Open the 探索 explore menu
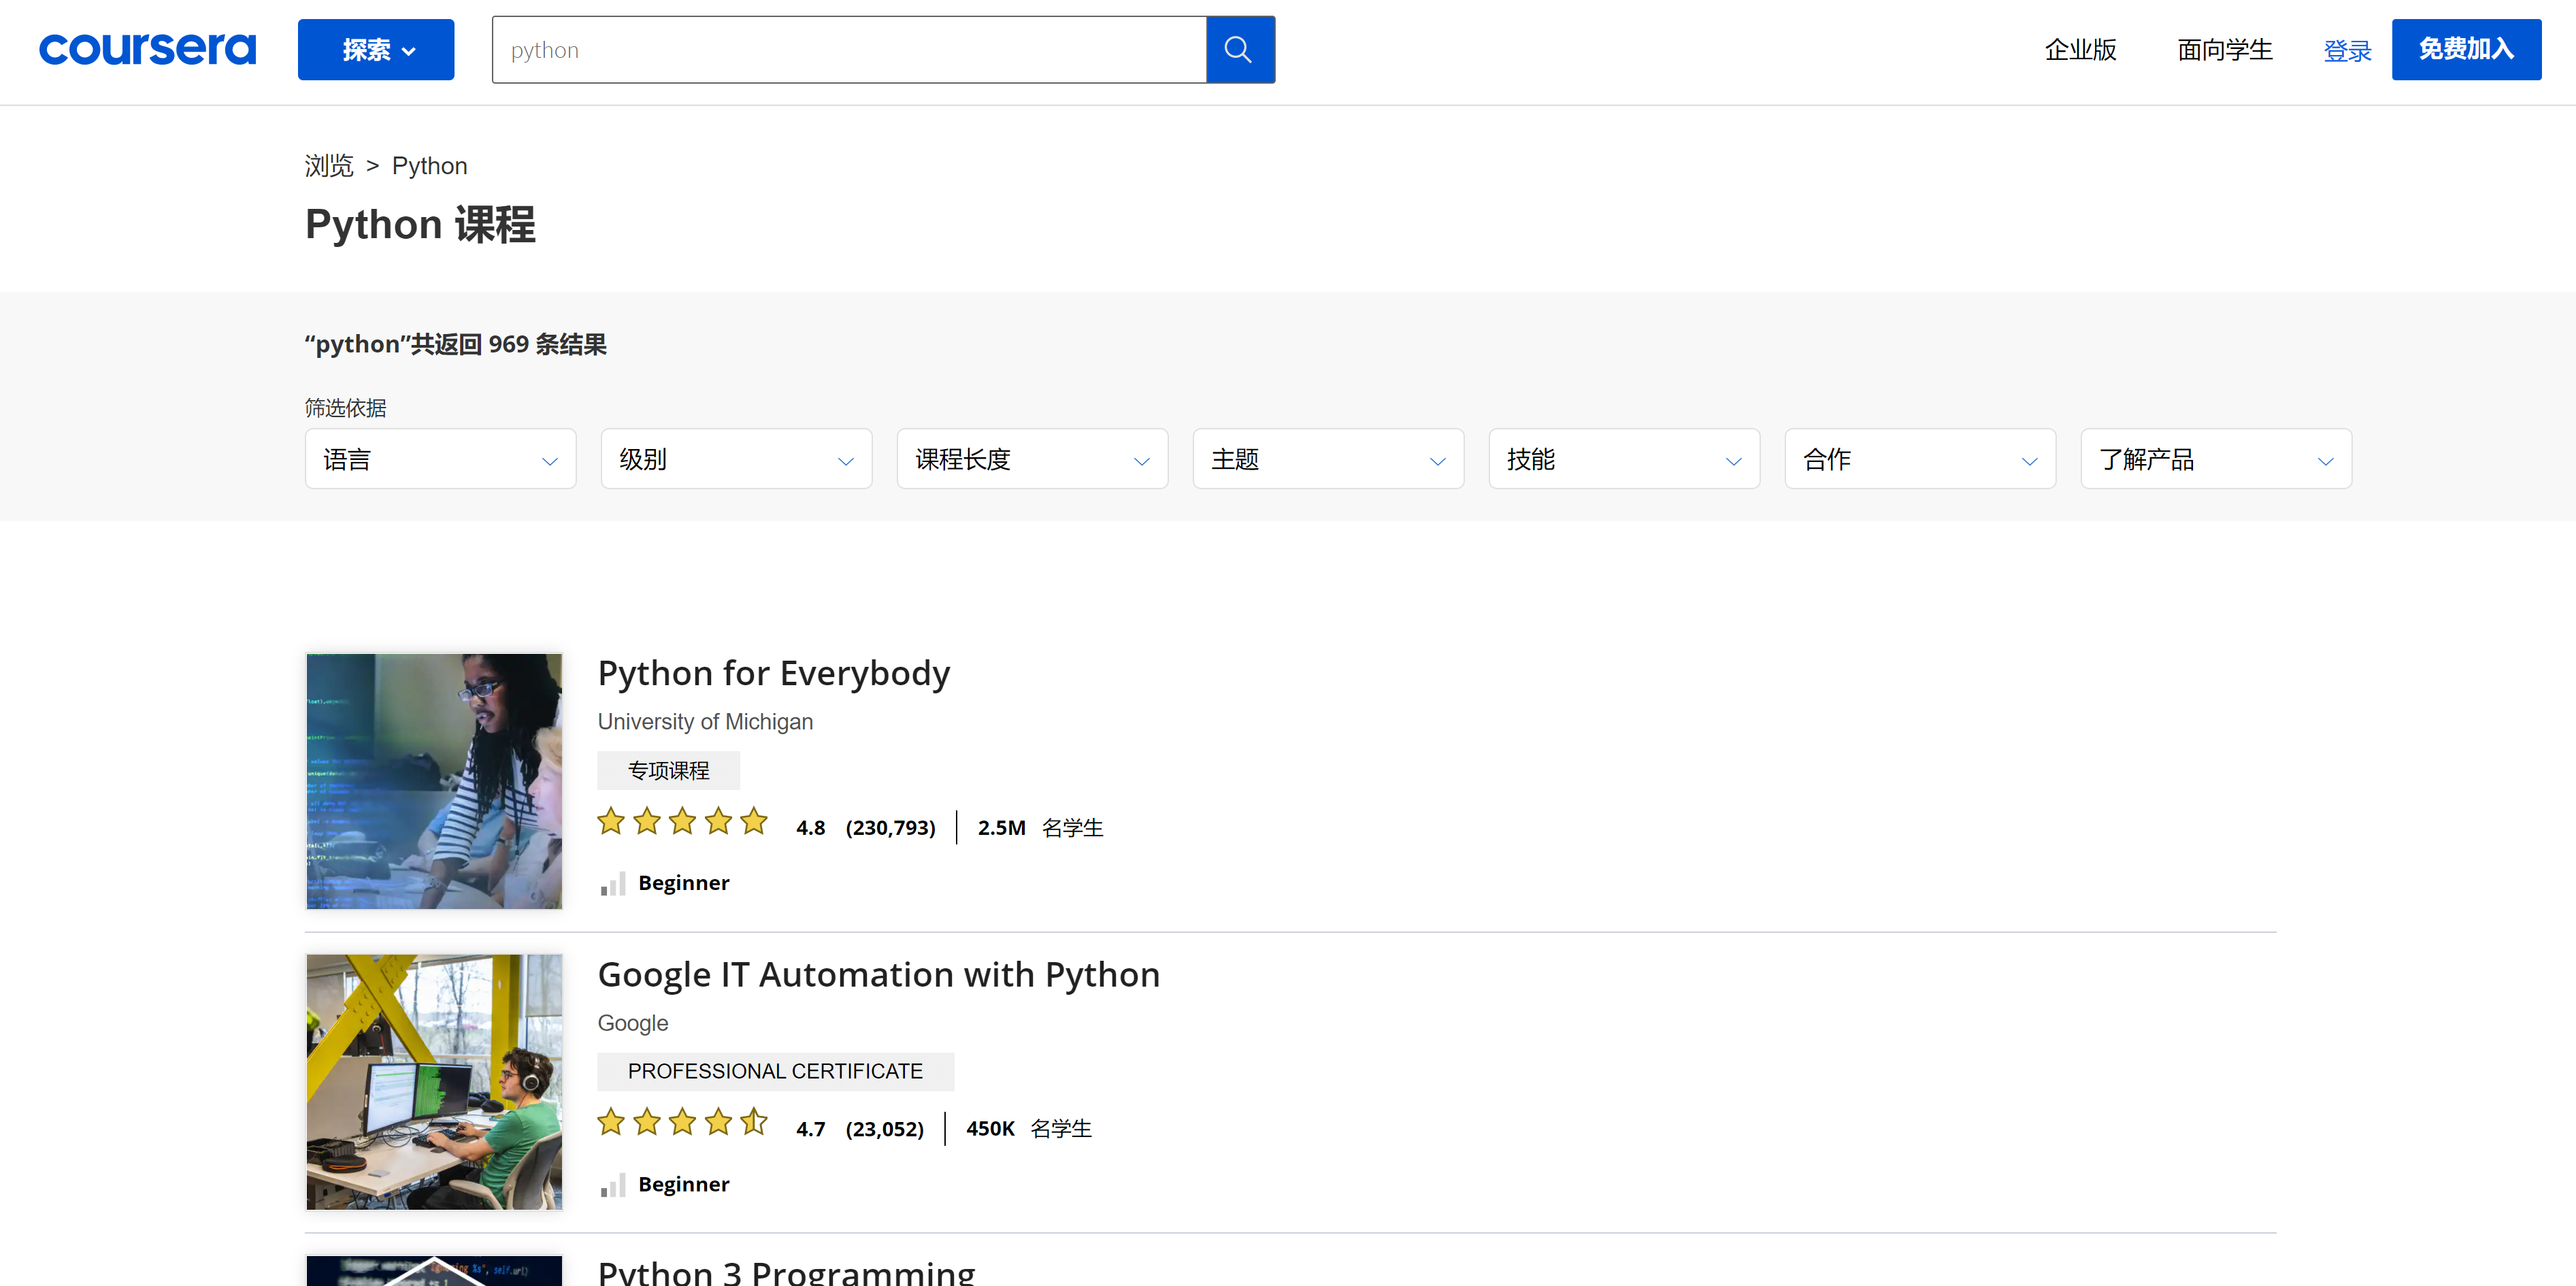2576x1286 pixels. coord(376,49)
